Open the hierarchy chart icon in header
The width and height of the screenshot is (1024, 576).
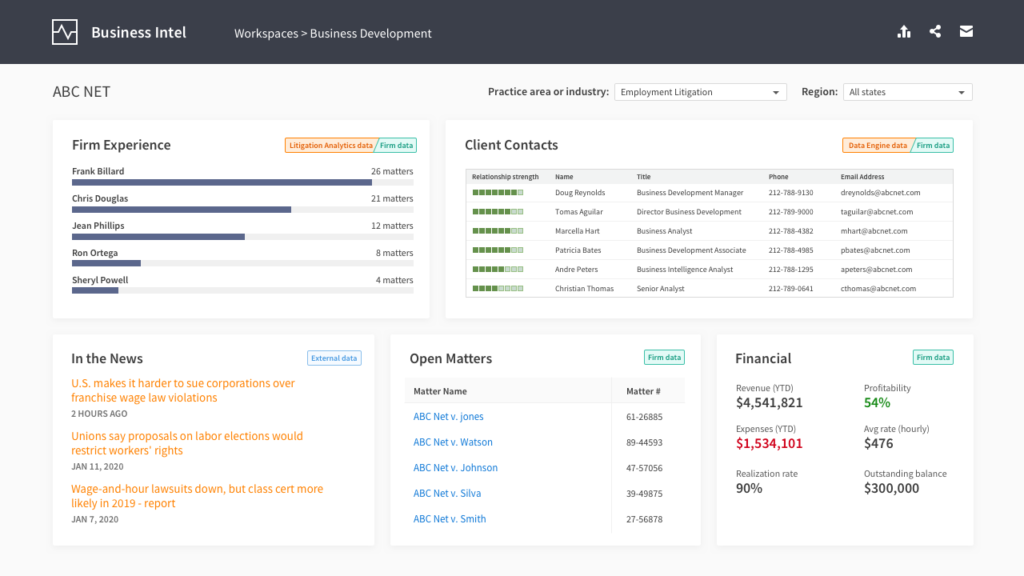pos(904,32)
